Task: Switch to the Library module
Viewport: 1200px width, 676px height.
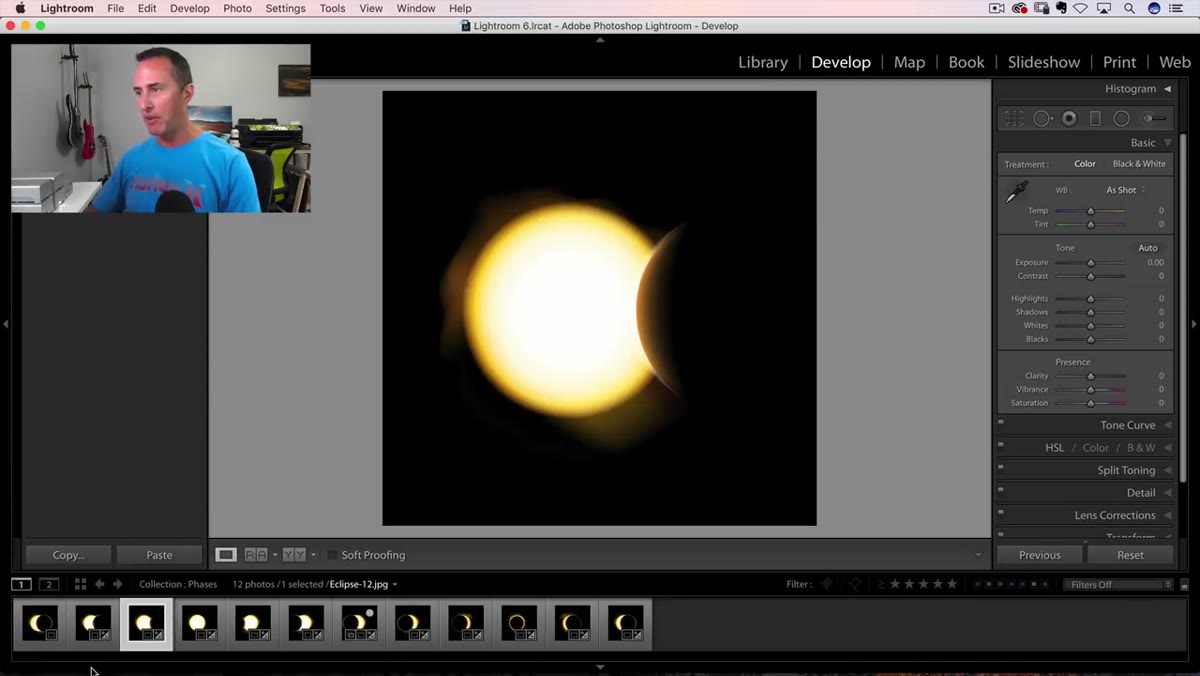Action: (x=763, y=62)
